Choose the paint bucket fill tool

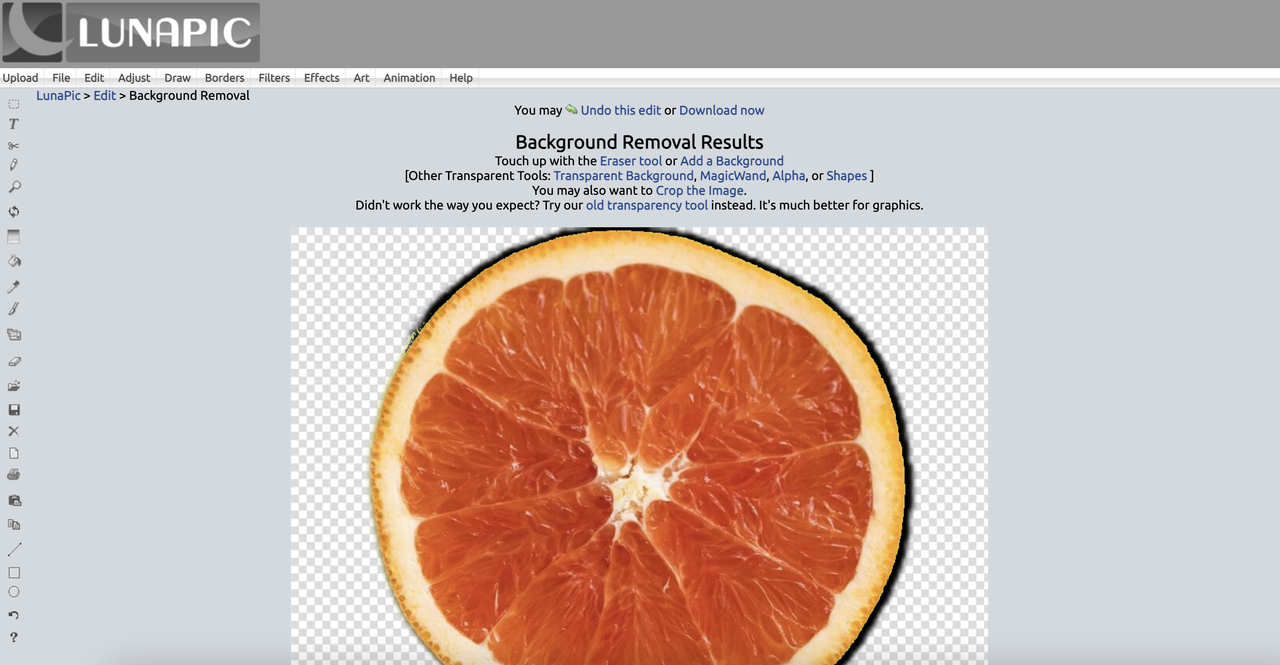(x=14, y=261)
